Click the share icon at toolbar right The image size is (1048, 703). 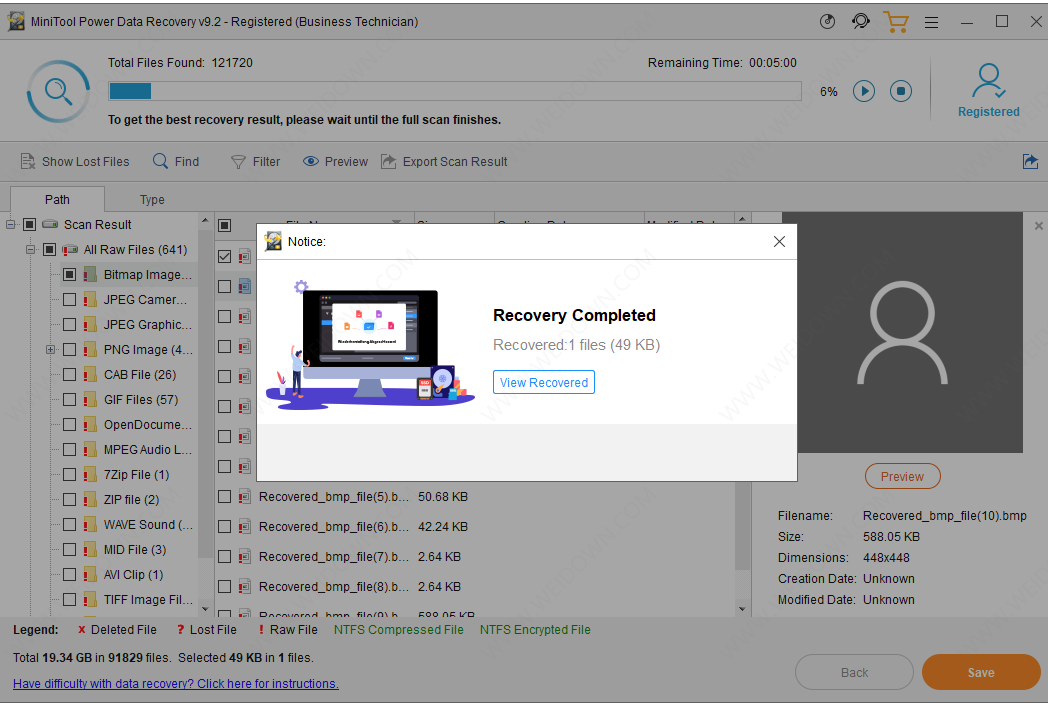[x=1030, y=161]
